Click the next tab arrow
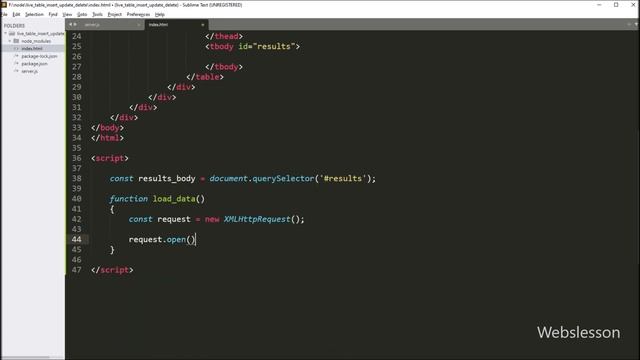The width and height of the screenshot is (640, 360). pos(76,24)
